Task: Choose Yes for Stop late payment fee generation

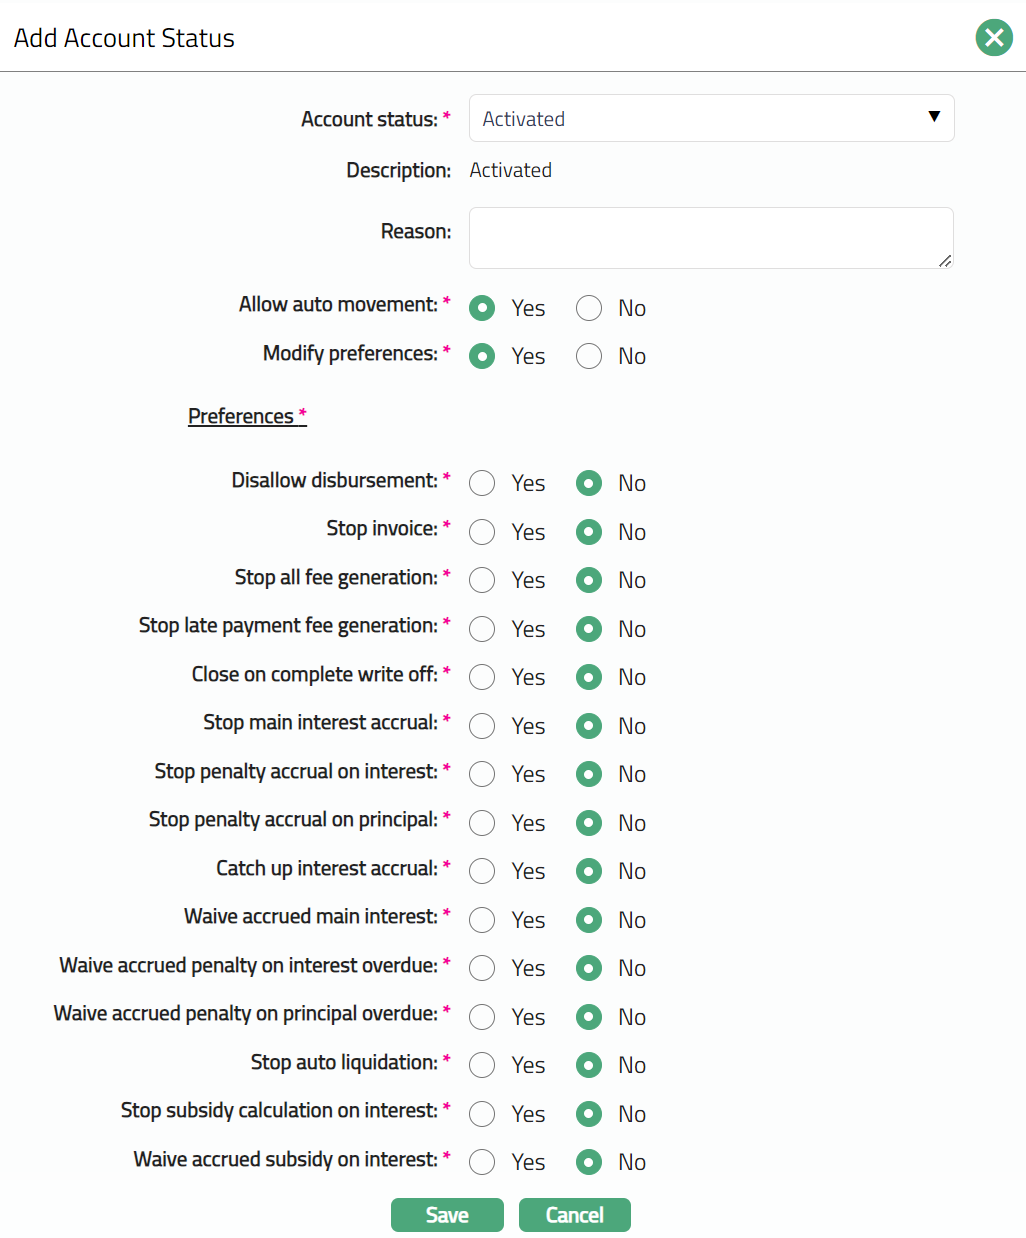Action: coord(482,629)
